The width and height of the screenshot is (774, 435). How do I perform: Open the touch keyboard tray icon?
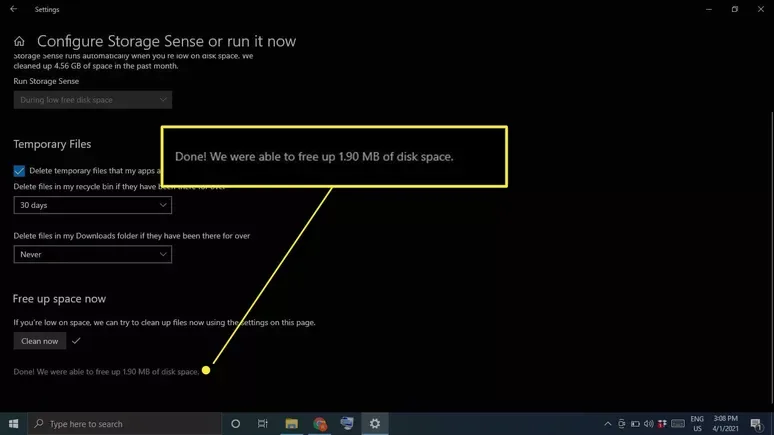tap(678, 424)
